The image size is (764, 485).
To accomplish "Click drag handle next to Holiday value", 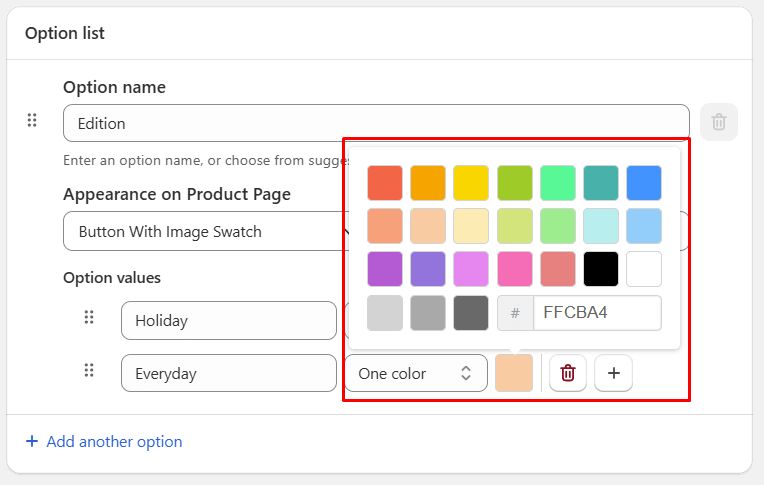I will pyautogui.click(x=89, y=318).
